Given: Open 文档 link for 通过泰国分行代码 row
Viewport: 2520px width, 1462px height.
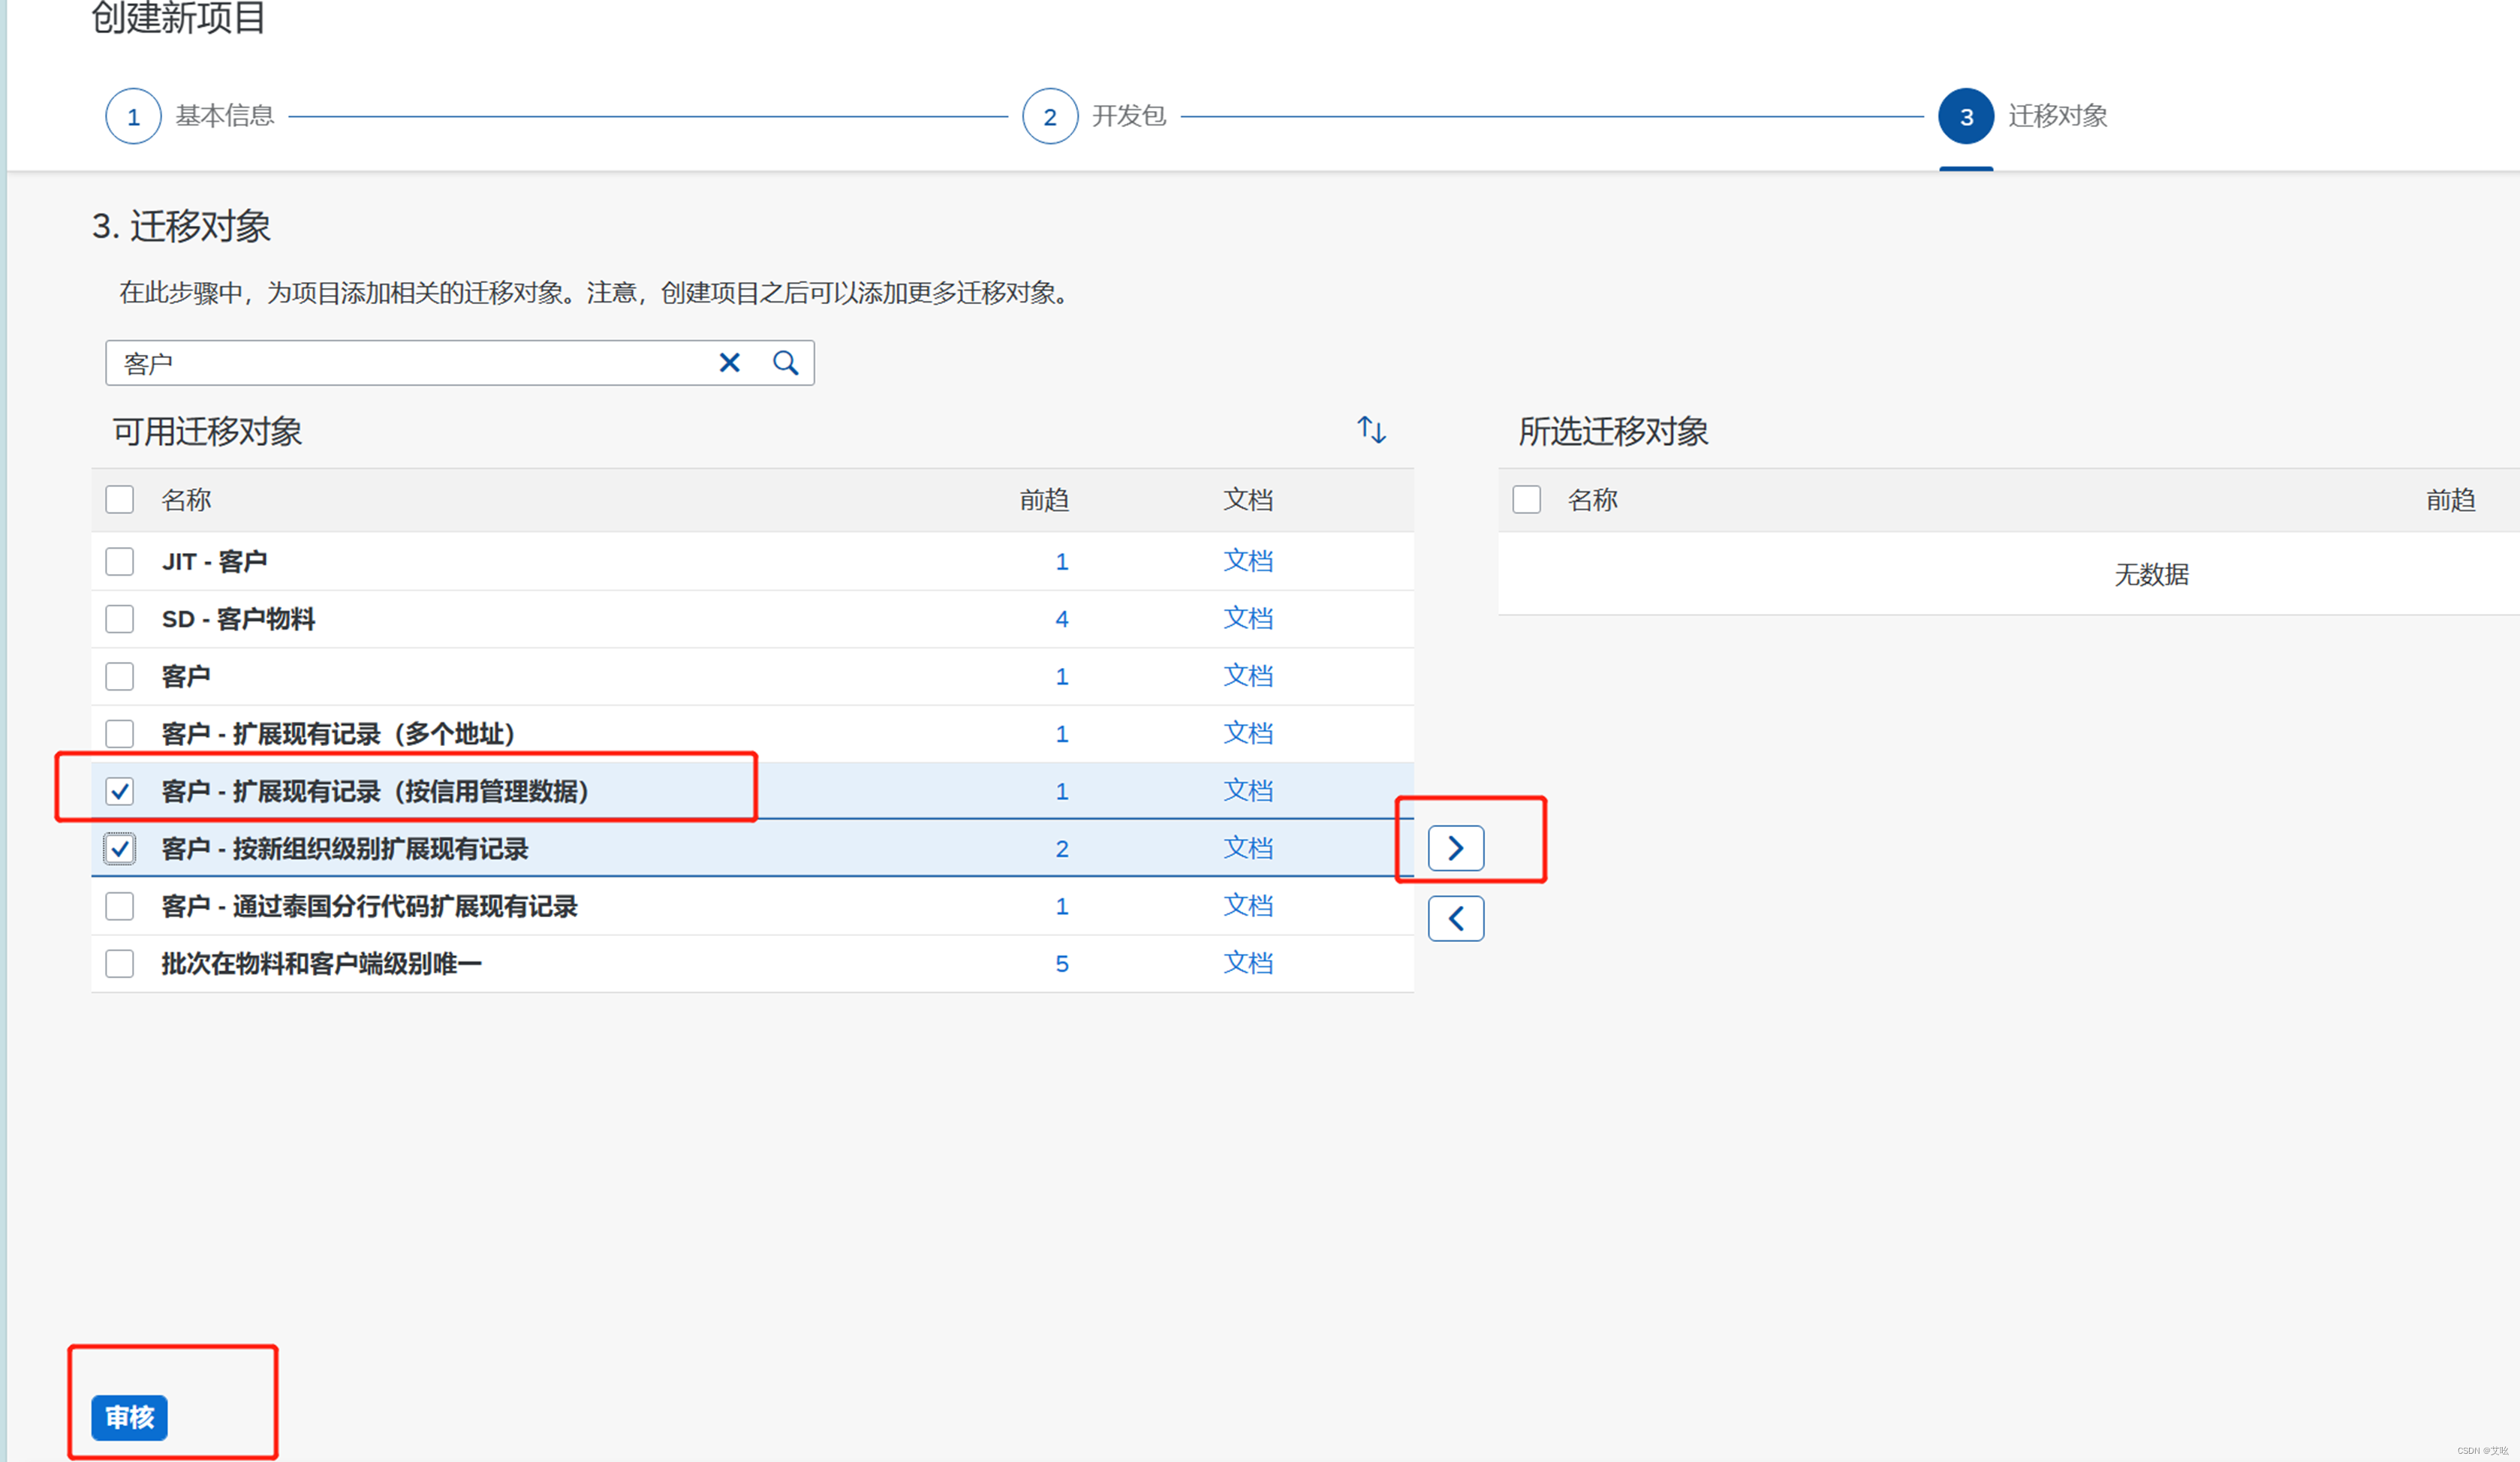Looking at the screenshot, I should (x=1248, y=906).
